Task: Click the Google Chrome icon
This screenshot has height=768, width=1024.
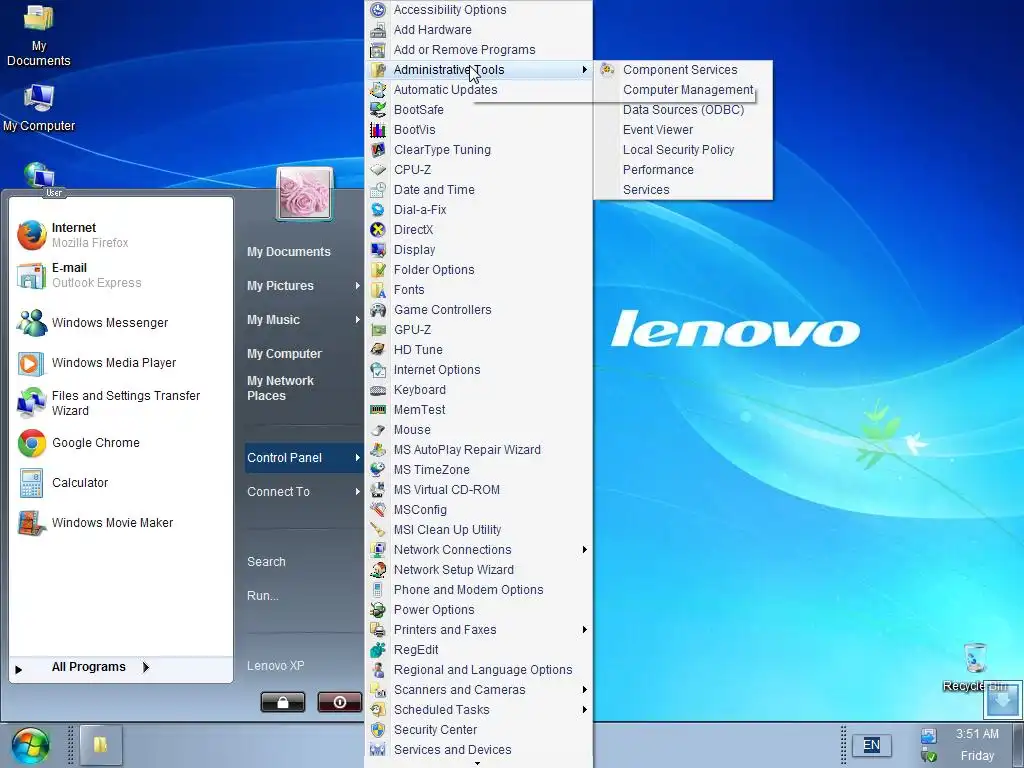Action: click(31, 443)
